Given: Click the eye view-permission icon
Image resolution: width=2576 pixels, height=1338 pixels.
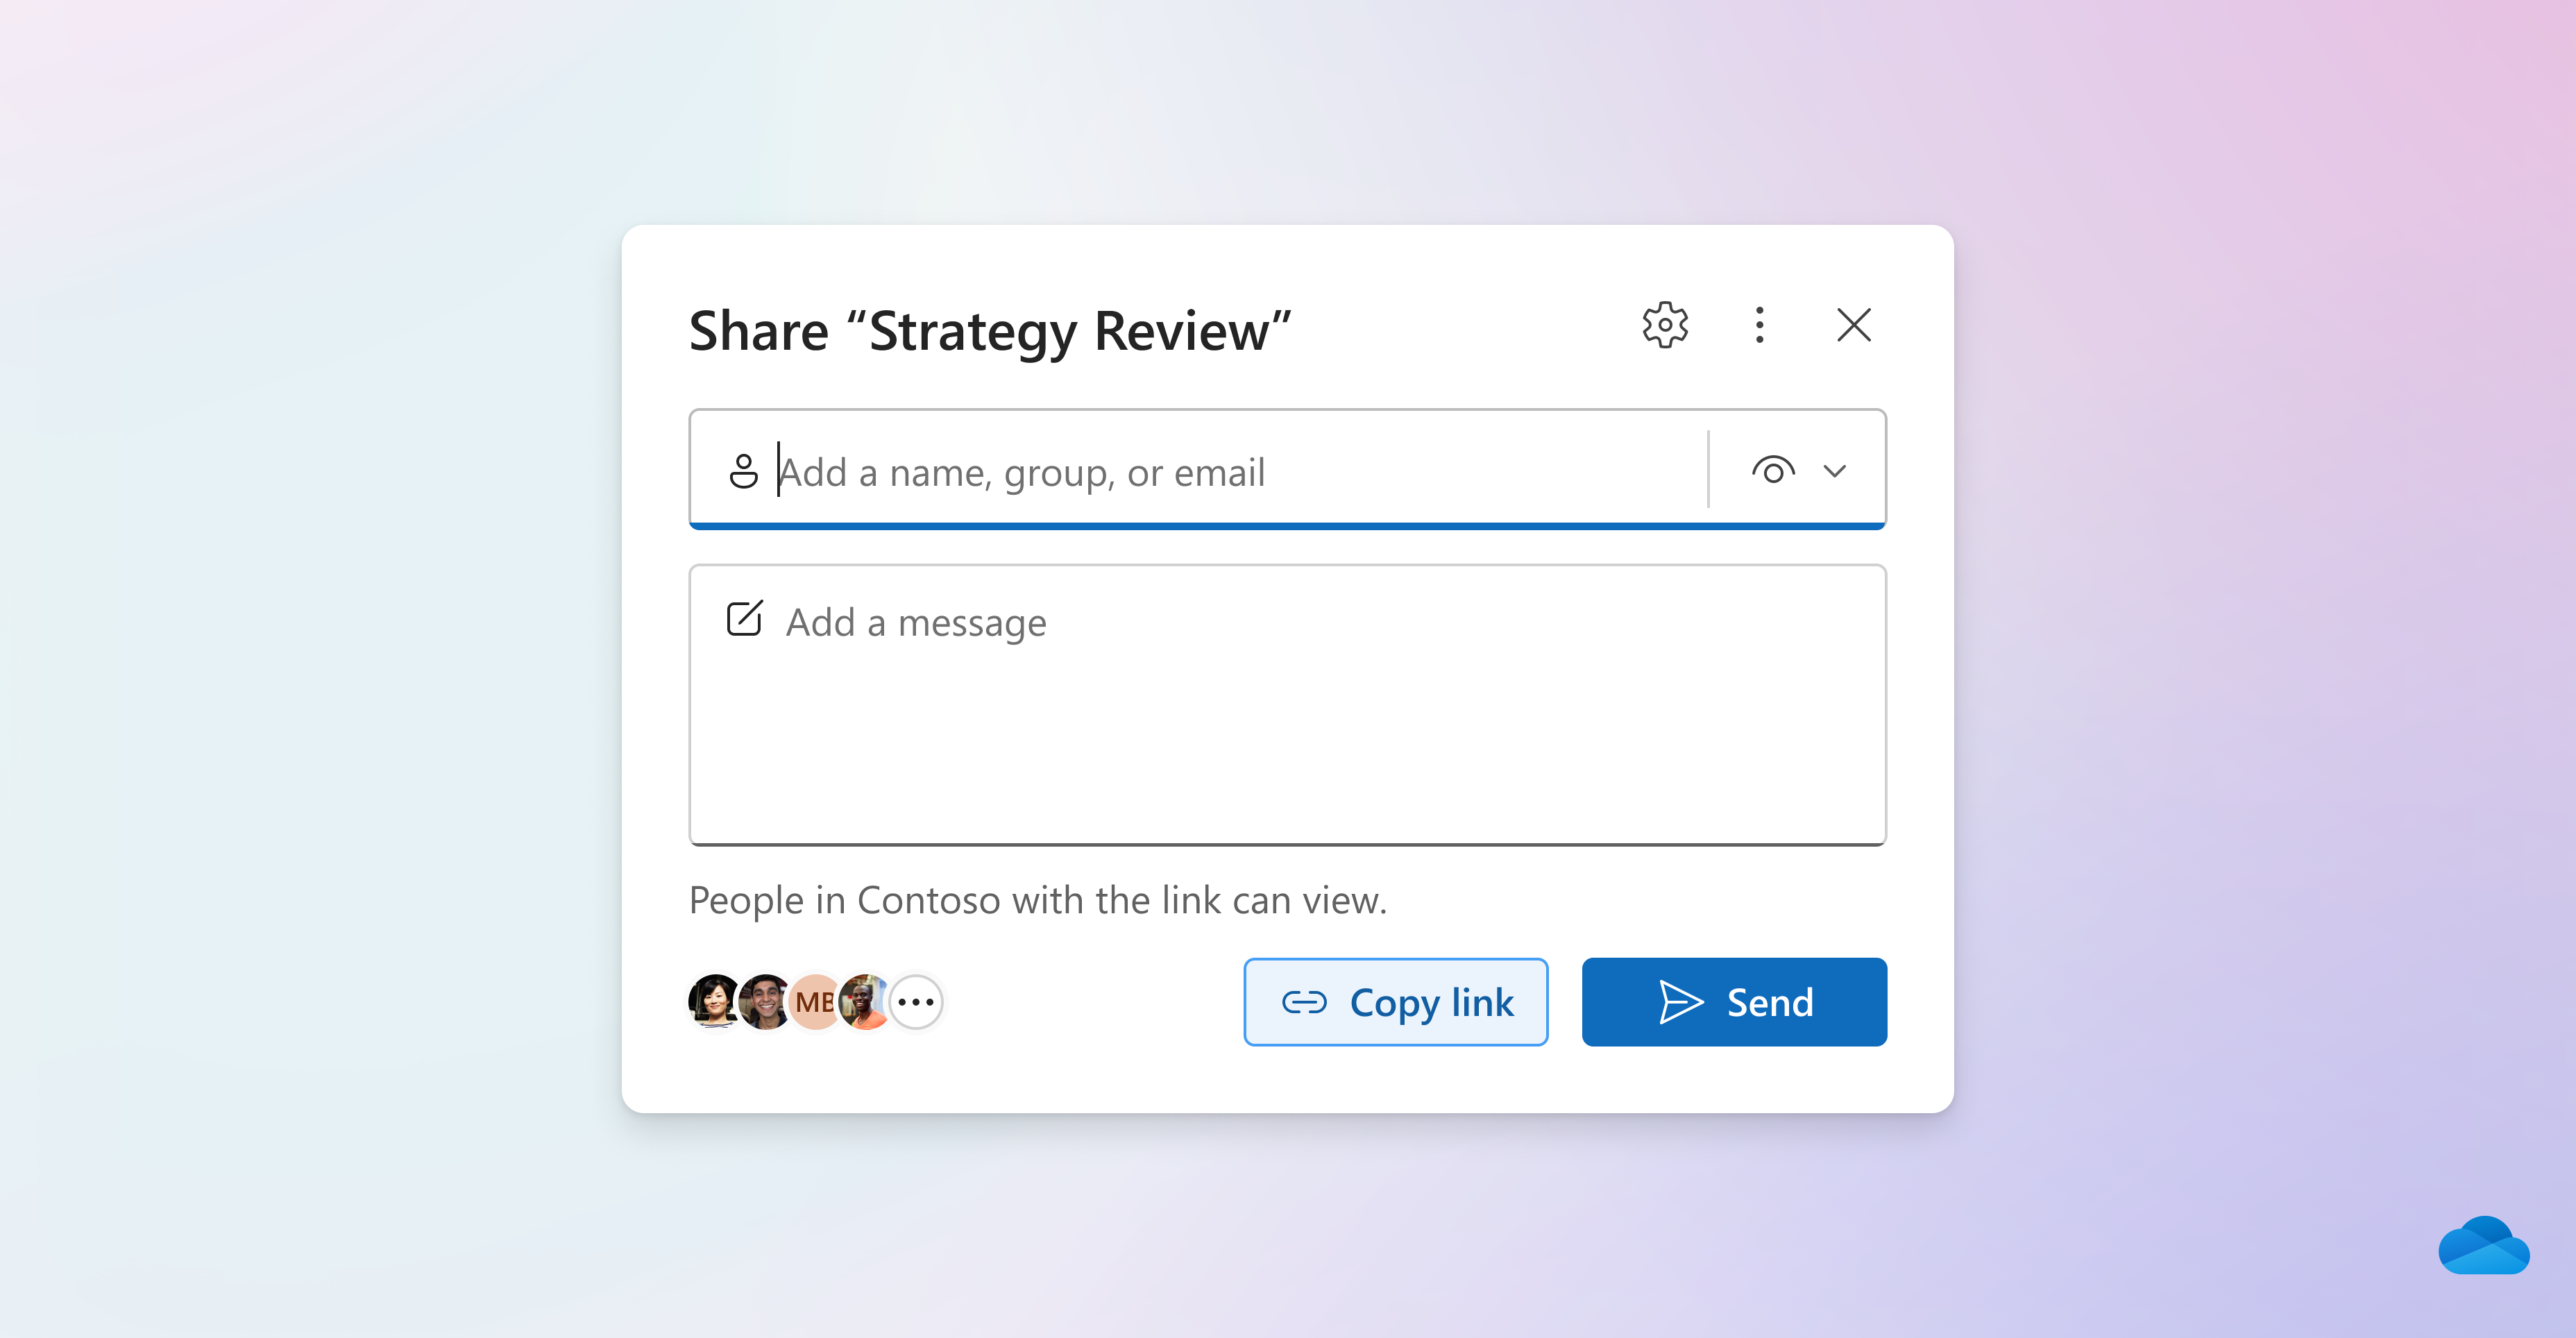Looking at the screenshot, I should [1773, 470].
